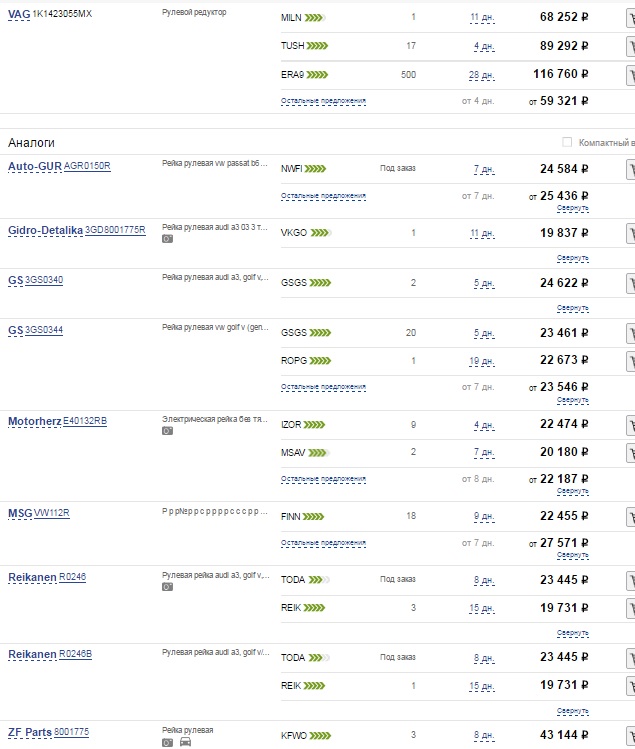635x749 pixels.
Task: Open part number 3GS0340 link
Action: point(44,280)
